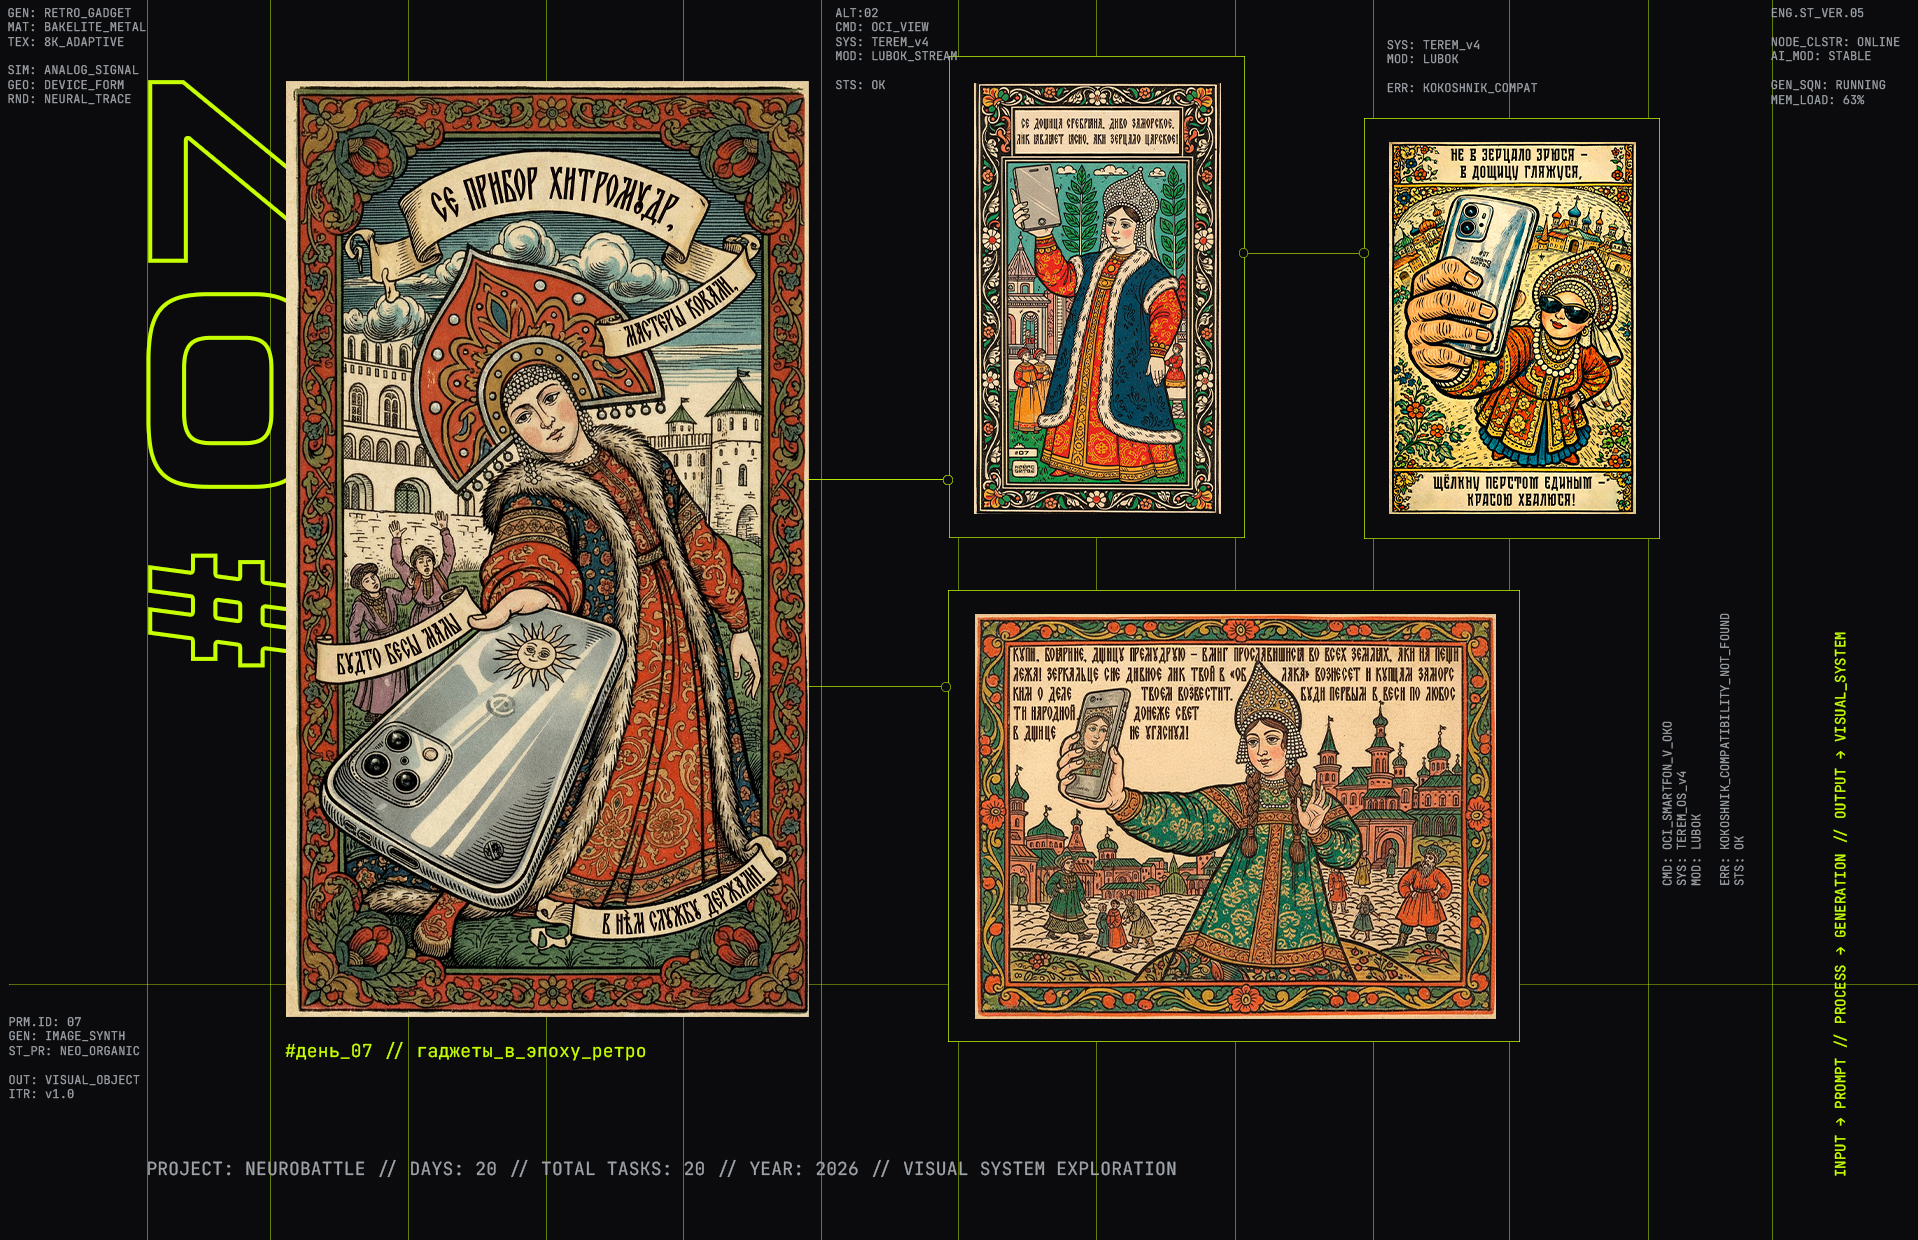Click the sun face emblem on the silver phone
1918x1240 pixels.
pyautogui.click(x=534, y=655)
